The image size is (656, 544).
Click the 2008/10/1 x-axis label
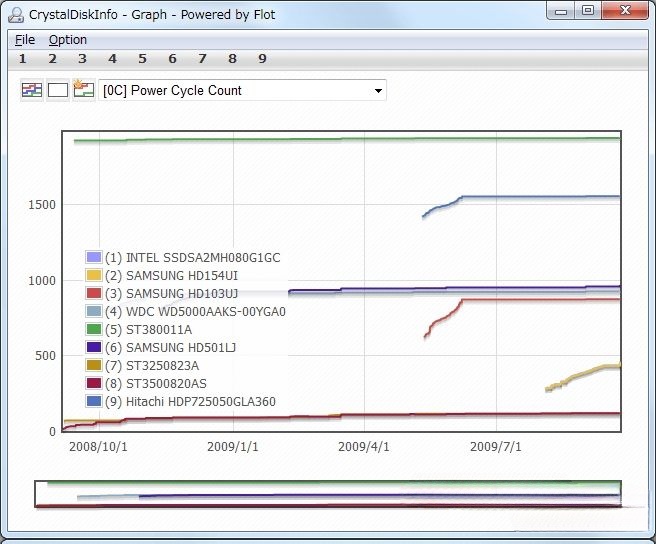pos(98,447)
